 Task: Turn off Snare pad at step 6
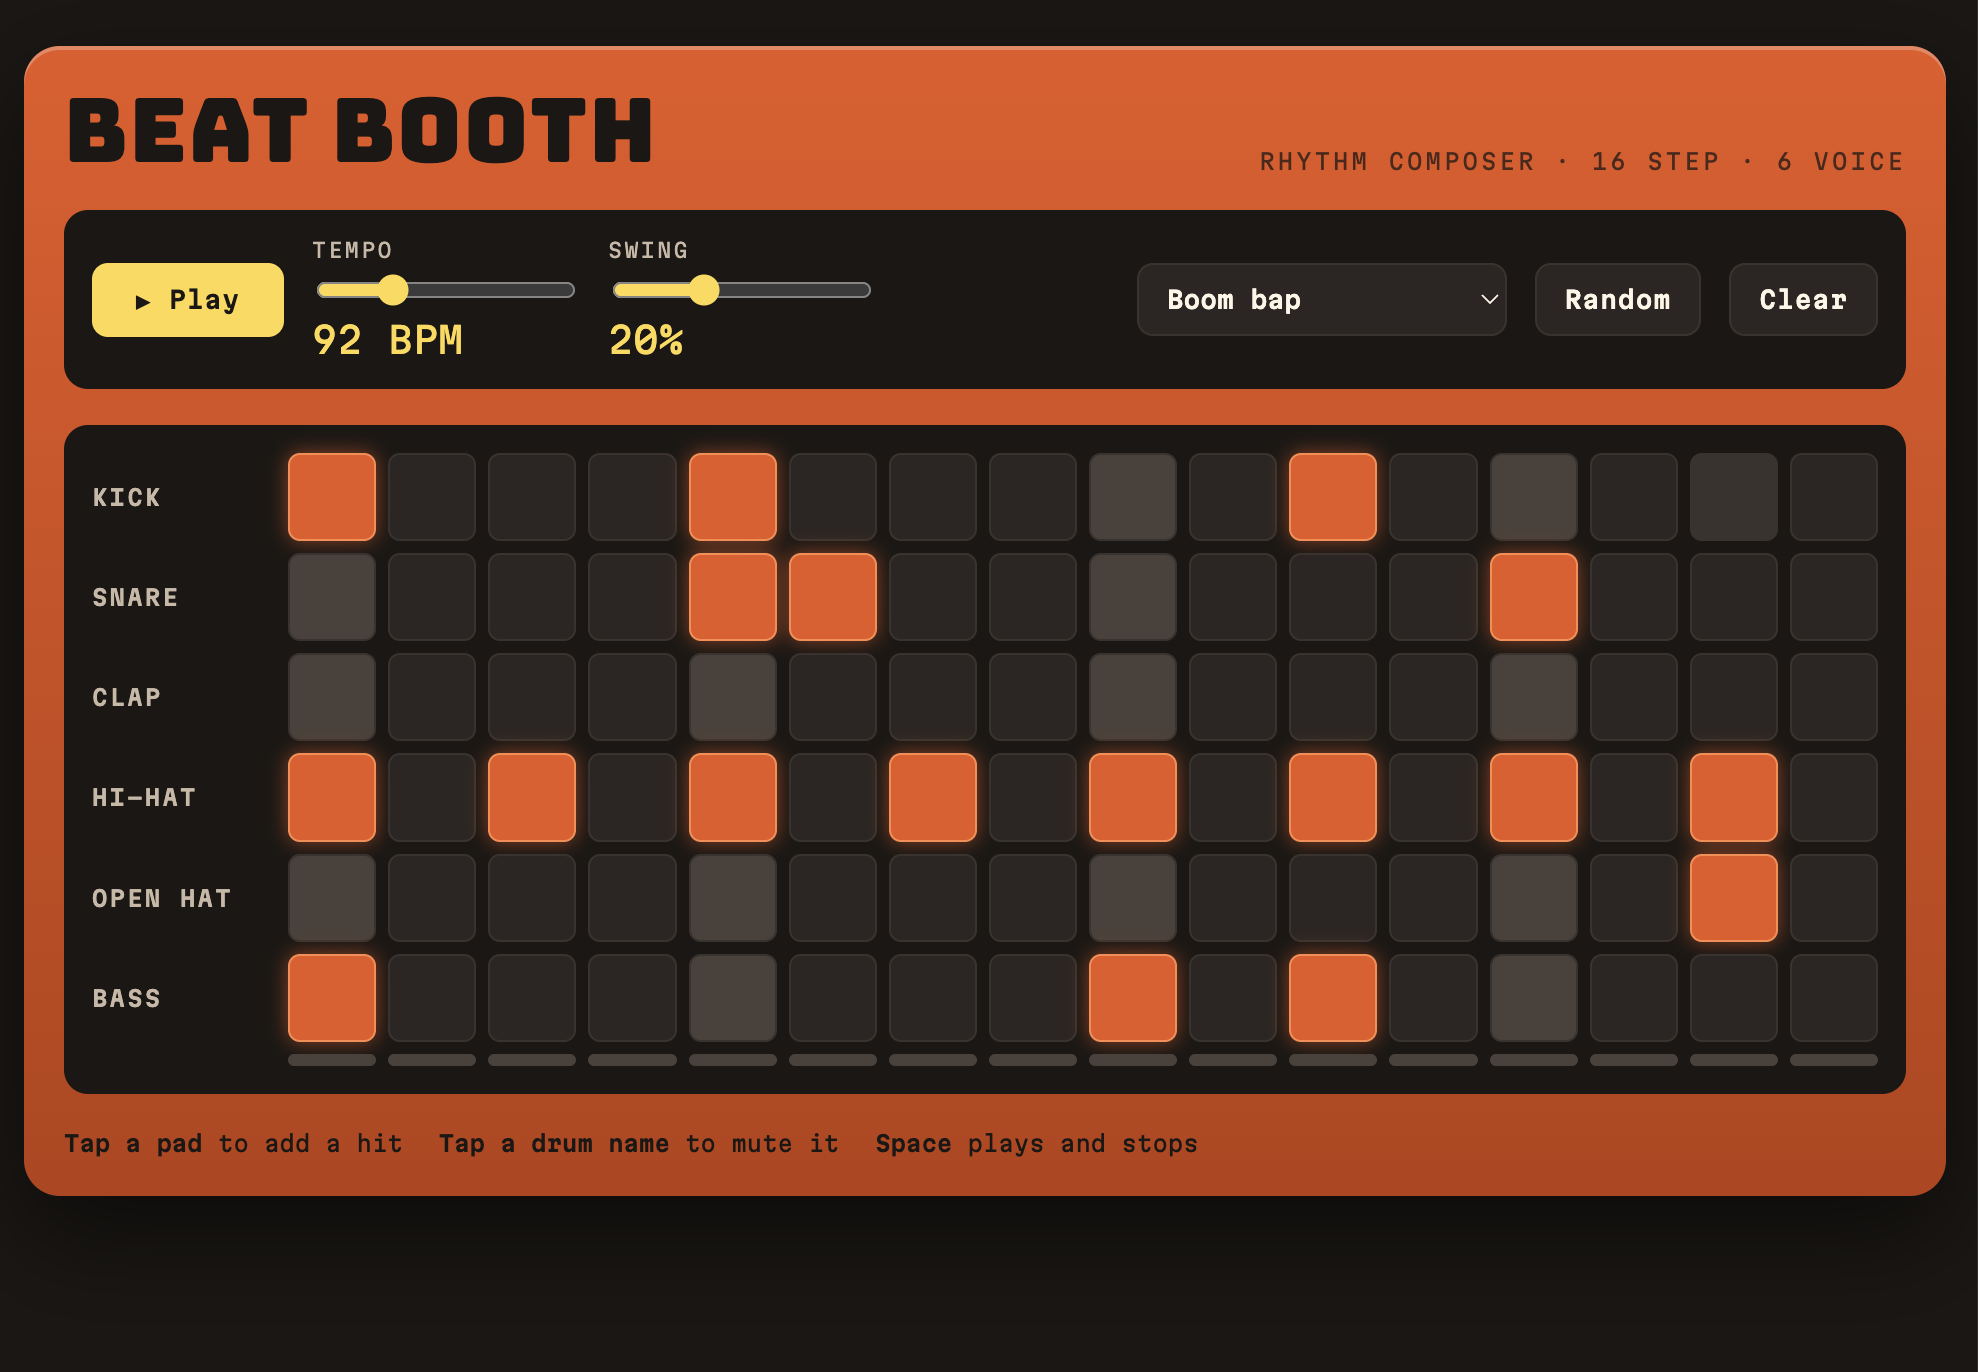tap(833, 597)
